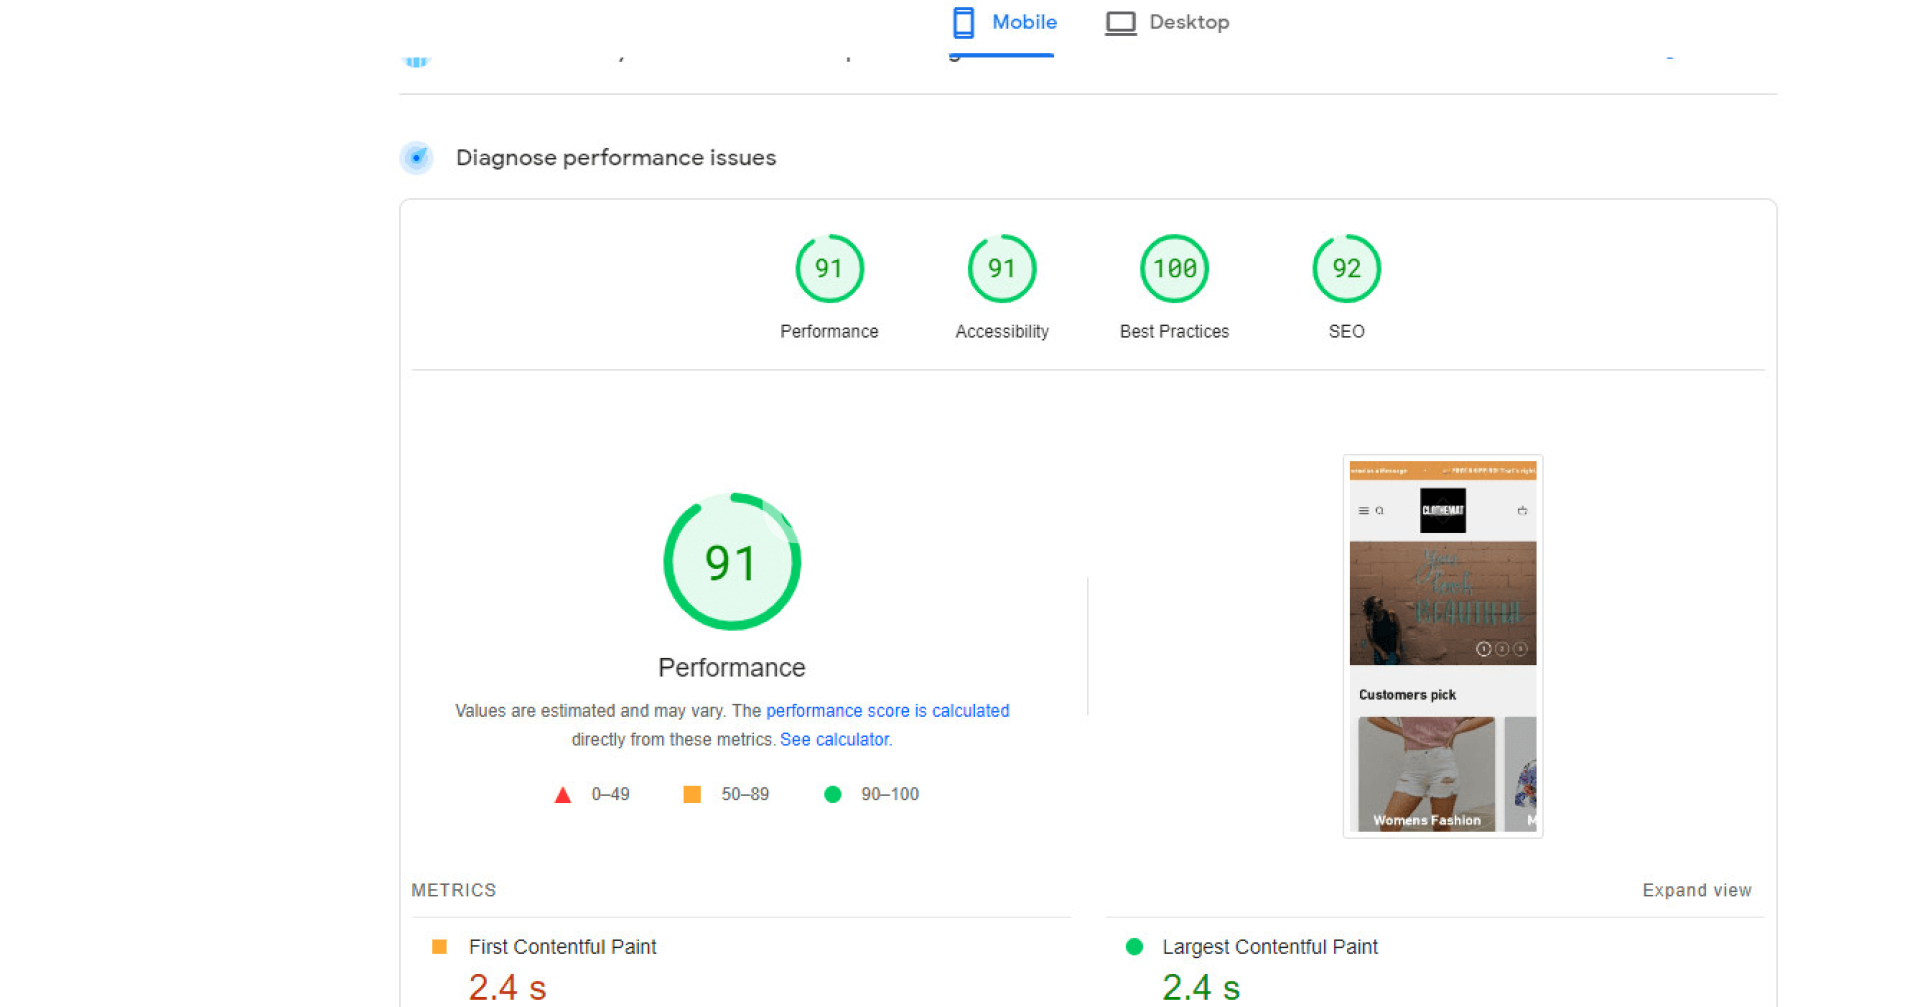Viewport: 1920px width, 1007px height.
Task: Open the mobile page screenshot thumbnail
Action: tap(1442, 646)
